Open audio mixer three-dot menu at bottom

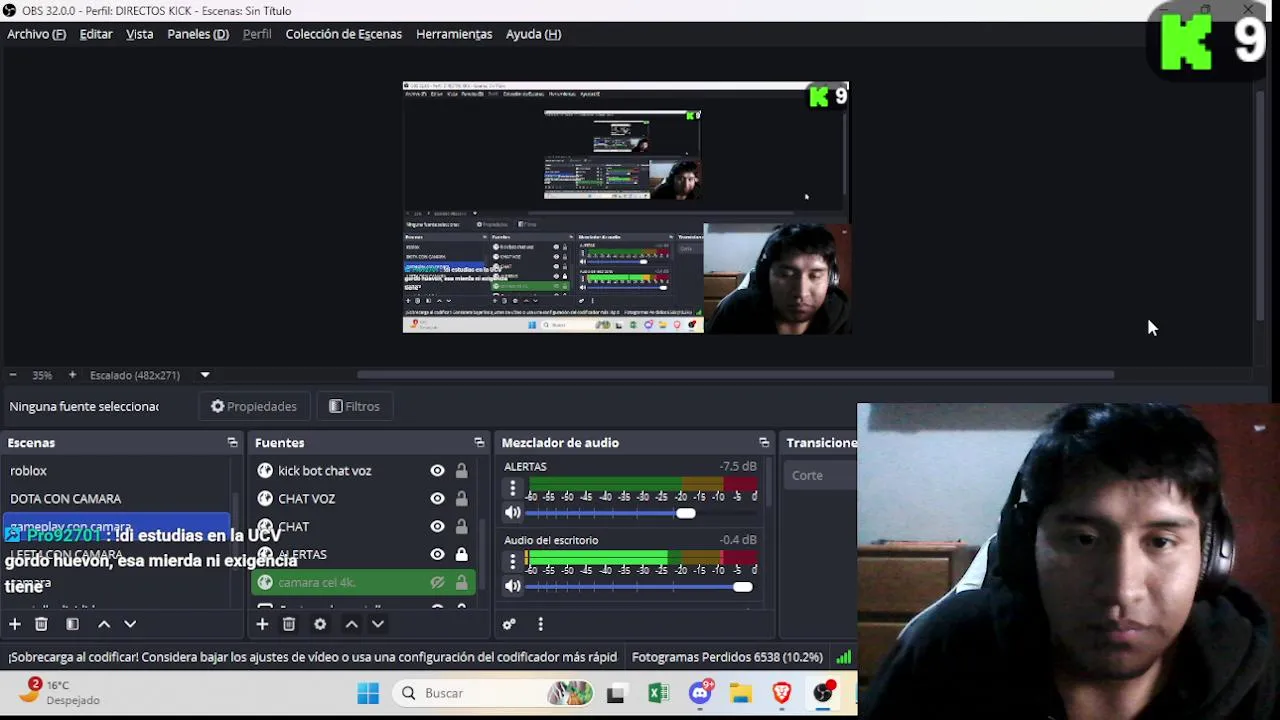tap(540, 624)
